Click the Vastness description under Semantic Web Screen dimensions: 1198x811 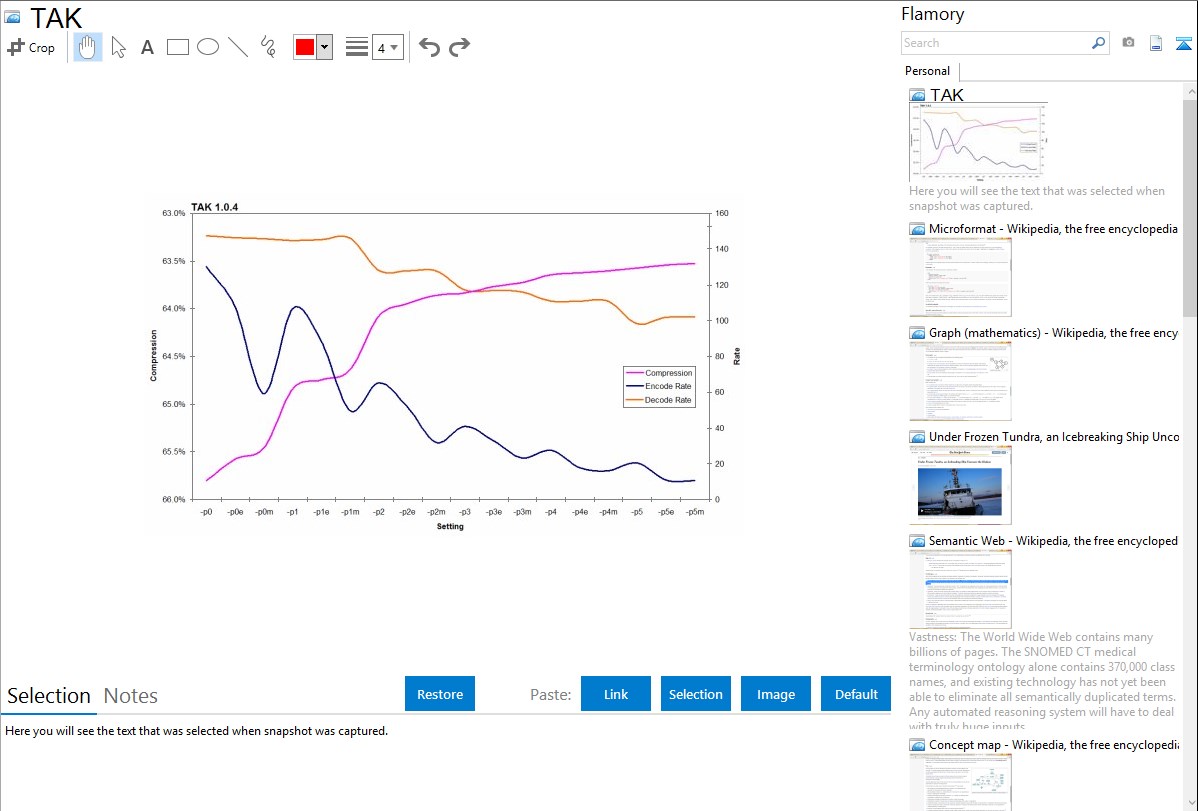point(1043,681)
